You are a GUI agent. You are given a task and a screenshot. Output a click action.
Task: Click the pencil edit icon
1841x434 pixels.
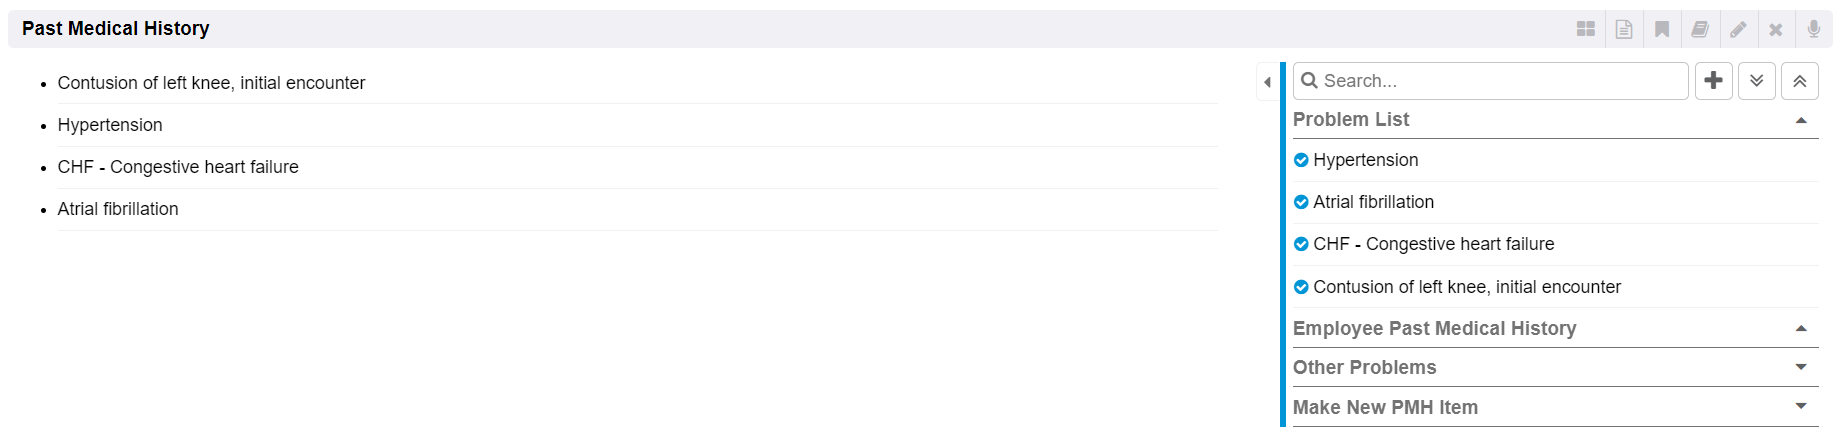(1738, 29)
